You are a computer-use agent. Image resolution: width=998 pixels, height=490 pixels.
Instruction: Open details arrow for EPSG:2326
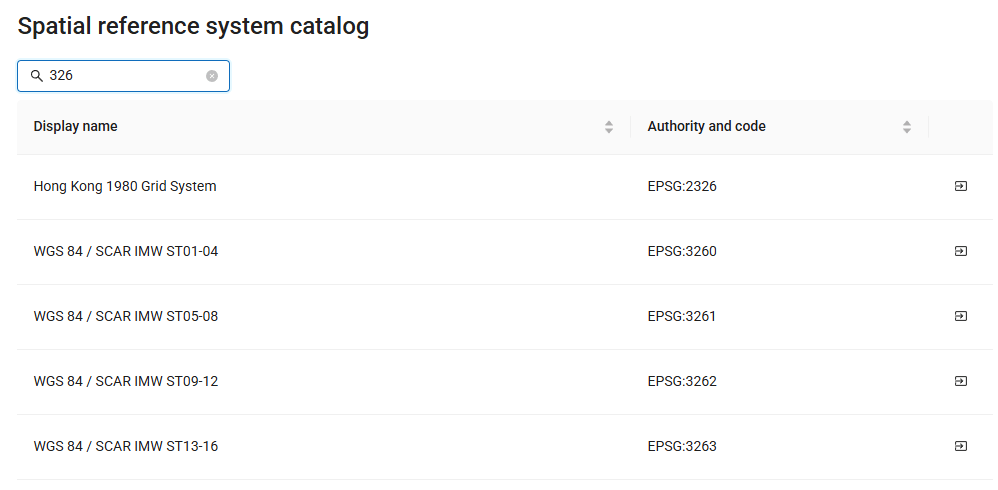pyautogui.click(x=961, y=186)
